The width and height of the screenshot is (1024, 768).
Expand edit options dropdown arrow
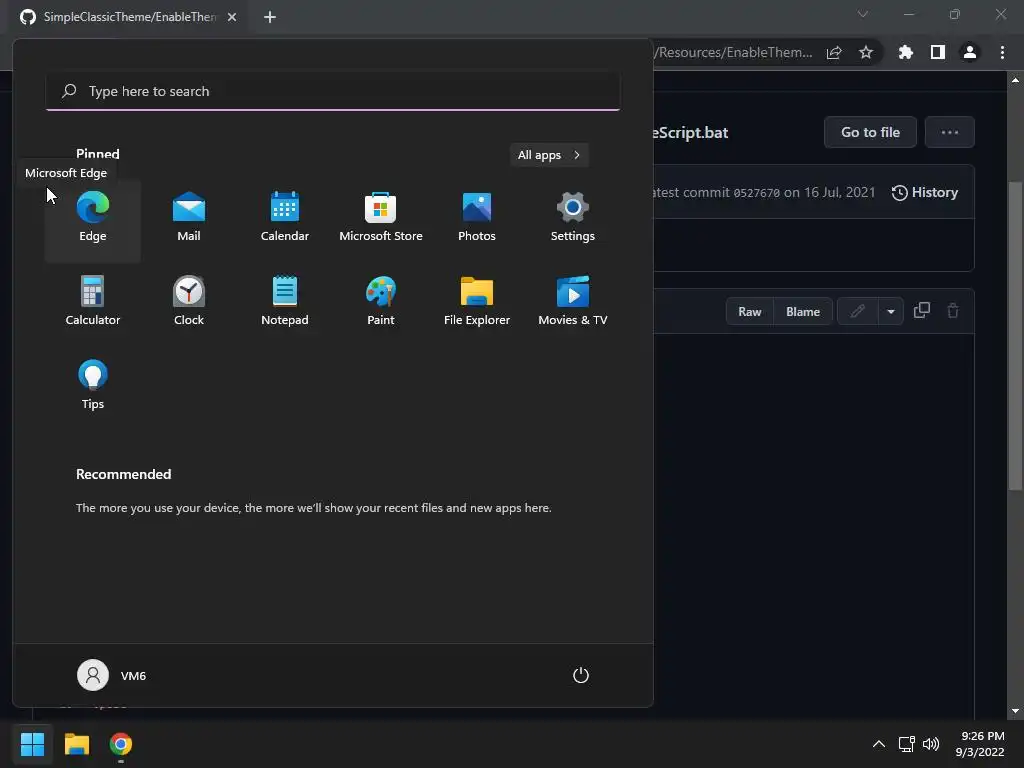tap(891, 312)
